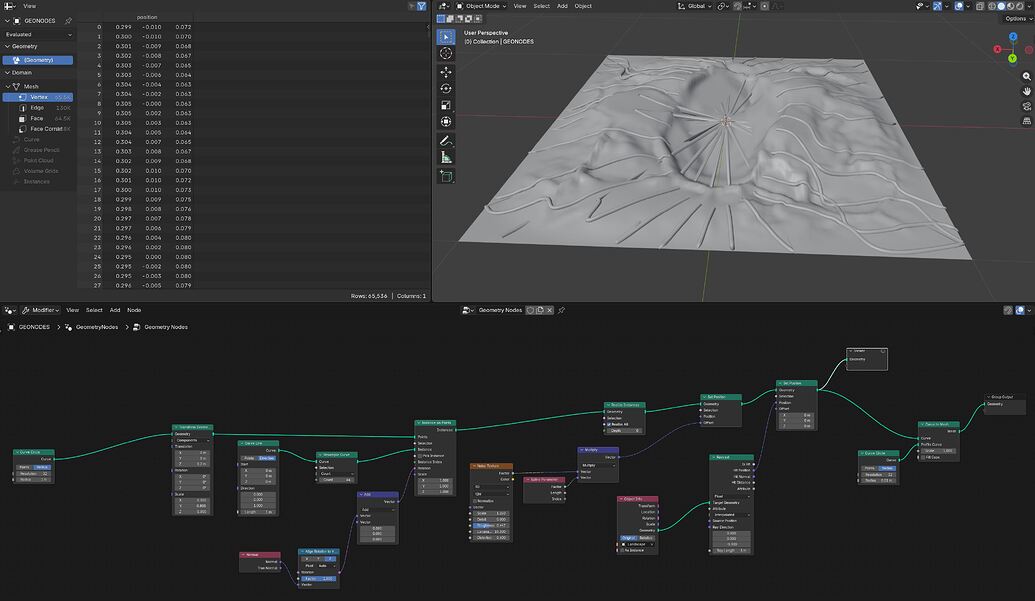1035x601 pixels.
Task: Click the position column header in spreadsheet
Action: tap(147, 17)
